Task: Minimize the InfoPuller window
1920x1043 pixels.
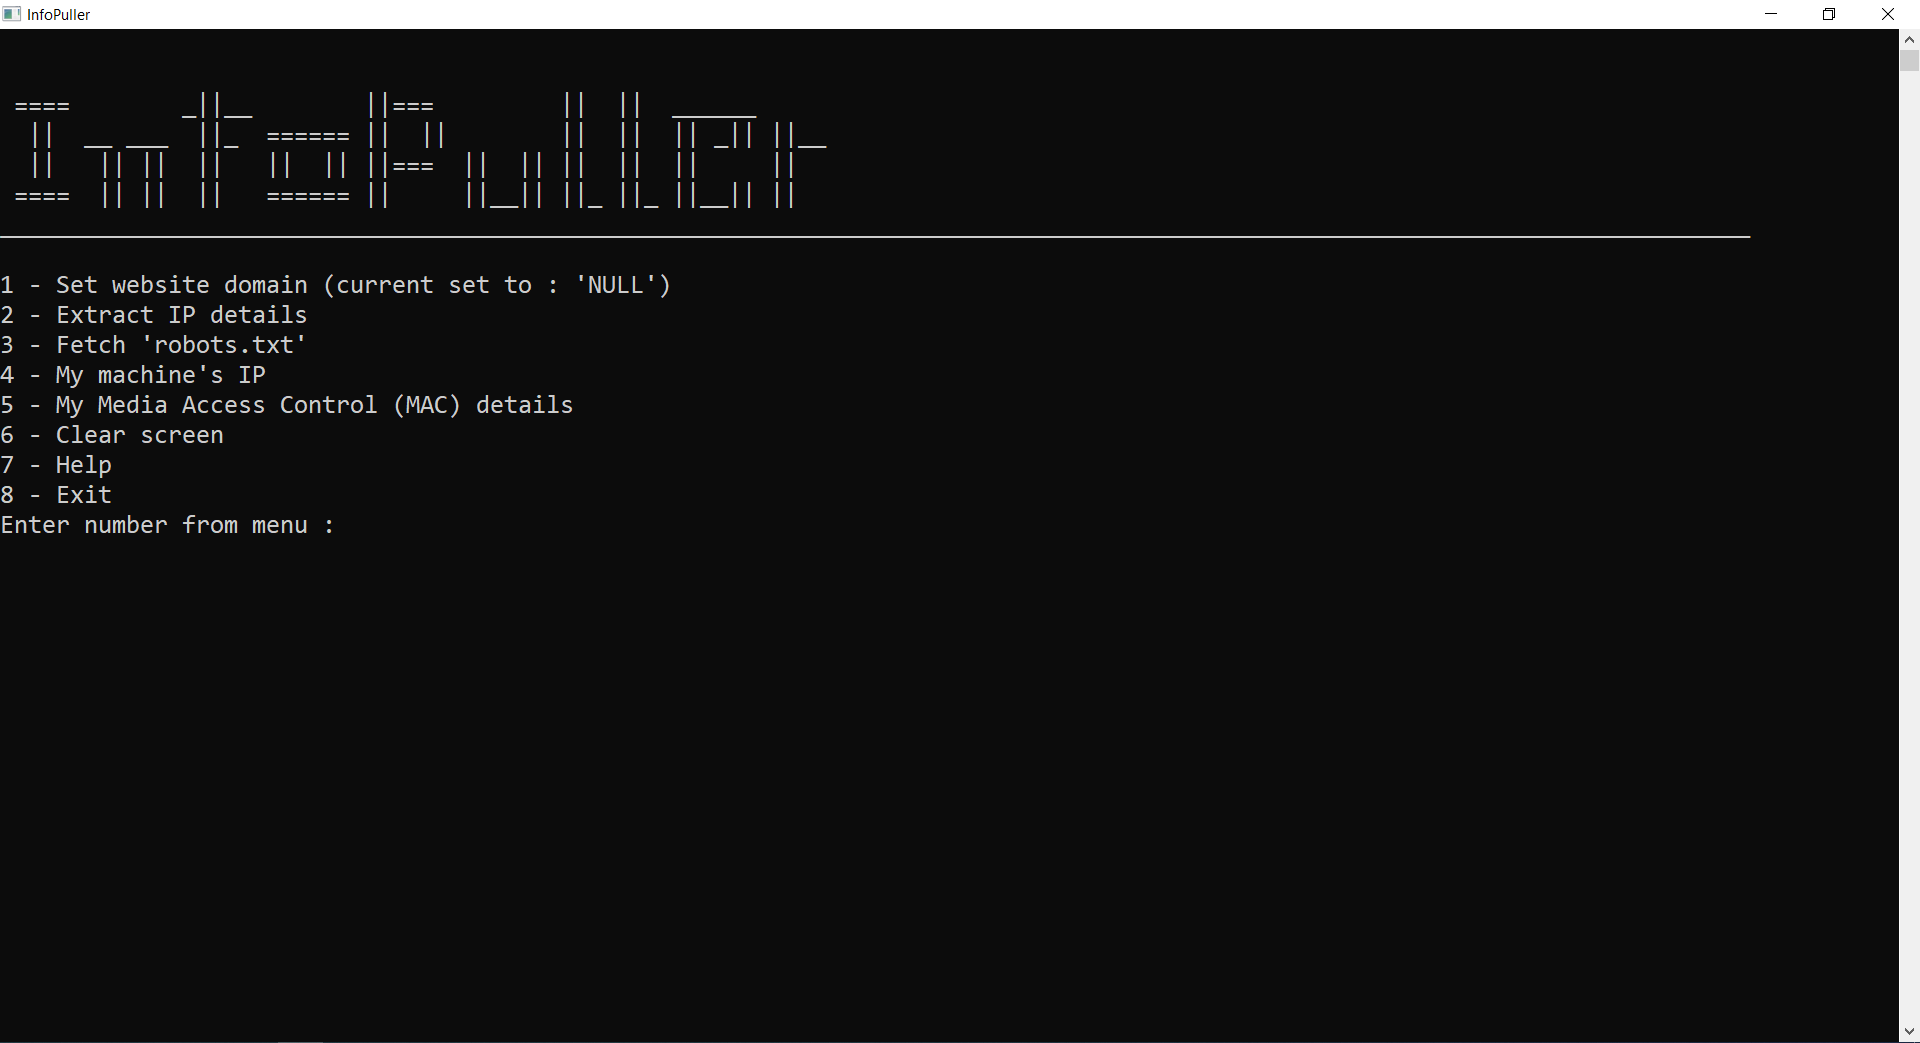Action: click(1771, 14)
